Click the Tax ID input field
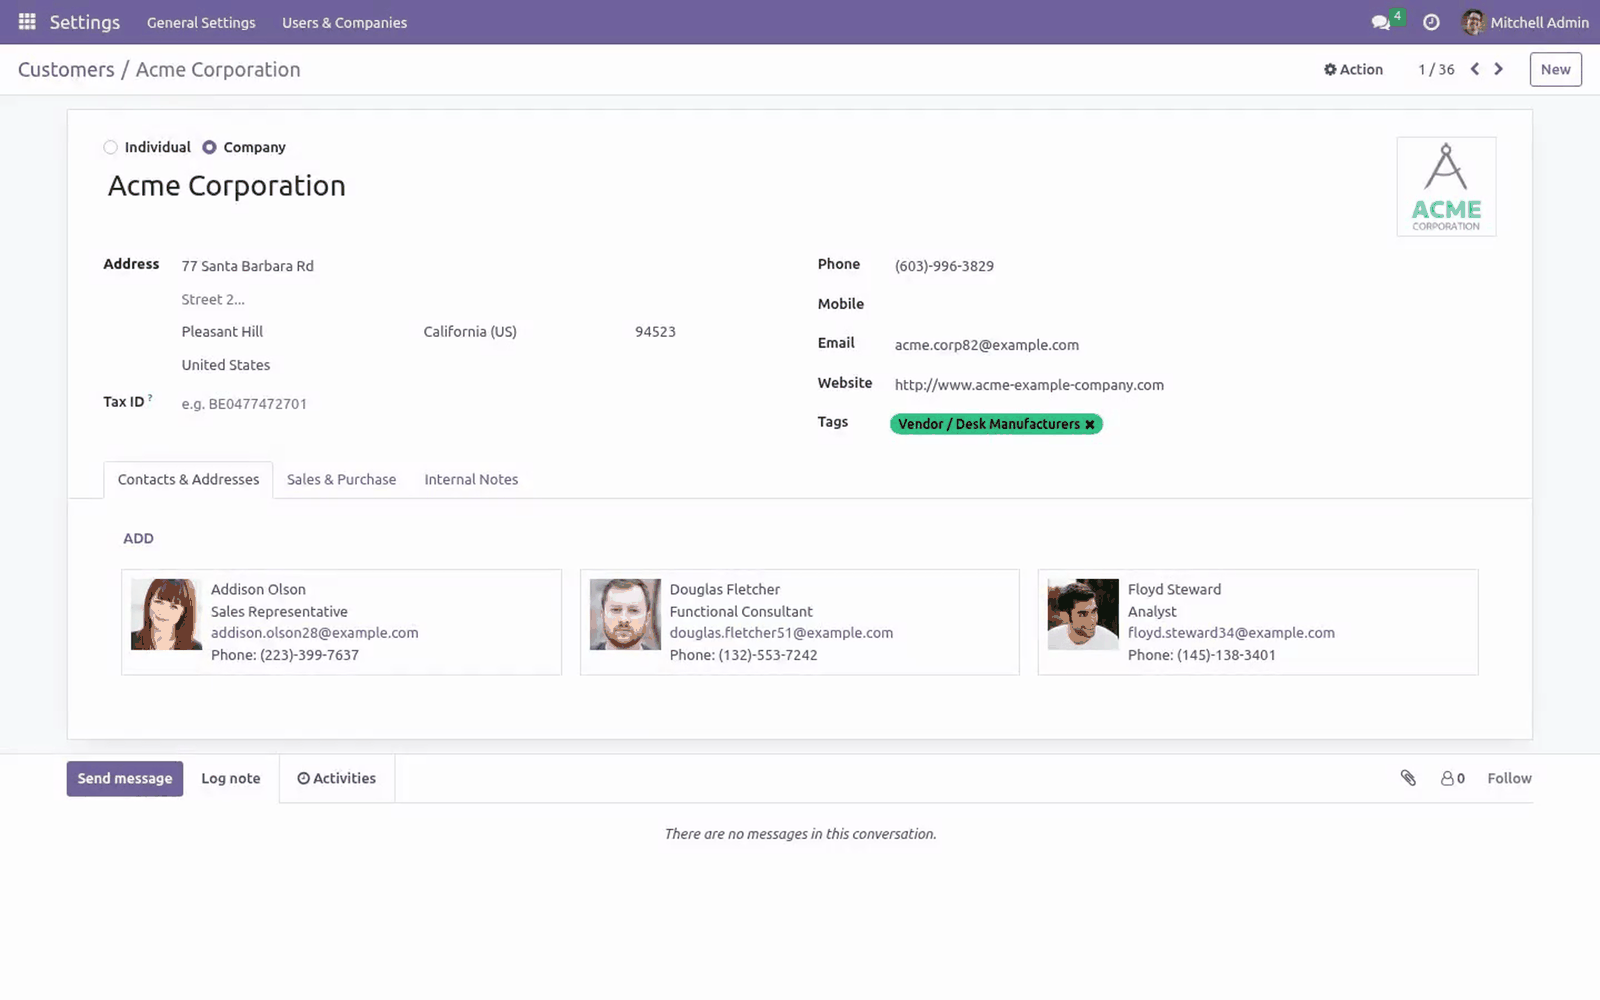 tap(430, 404)
